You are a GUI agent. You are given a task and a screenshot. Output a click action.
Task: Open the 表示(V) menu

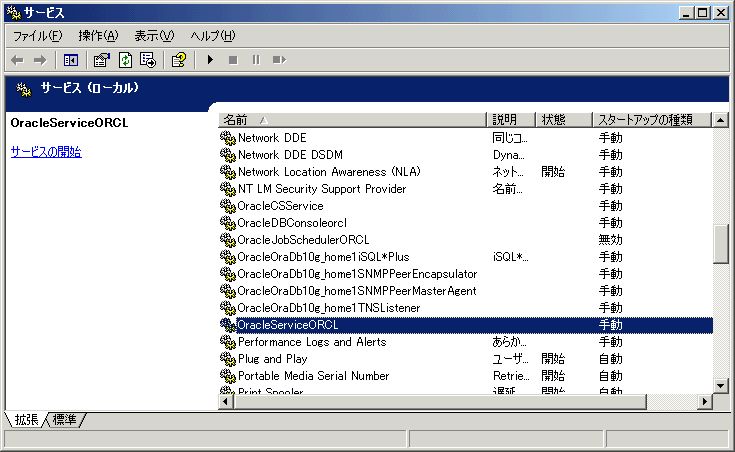click(154, 36)
